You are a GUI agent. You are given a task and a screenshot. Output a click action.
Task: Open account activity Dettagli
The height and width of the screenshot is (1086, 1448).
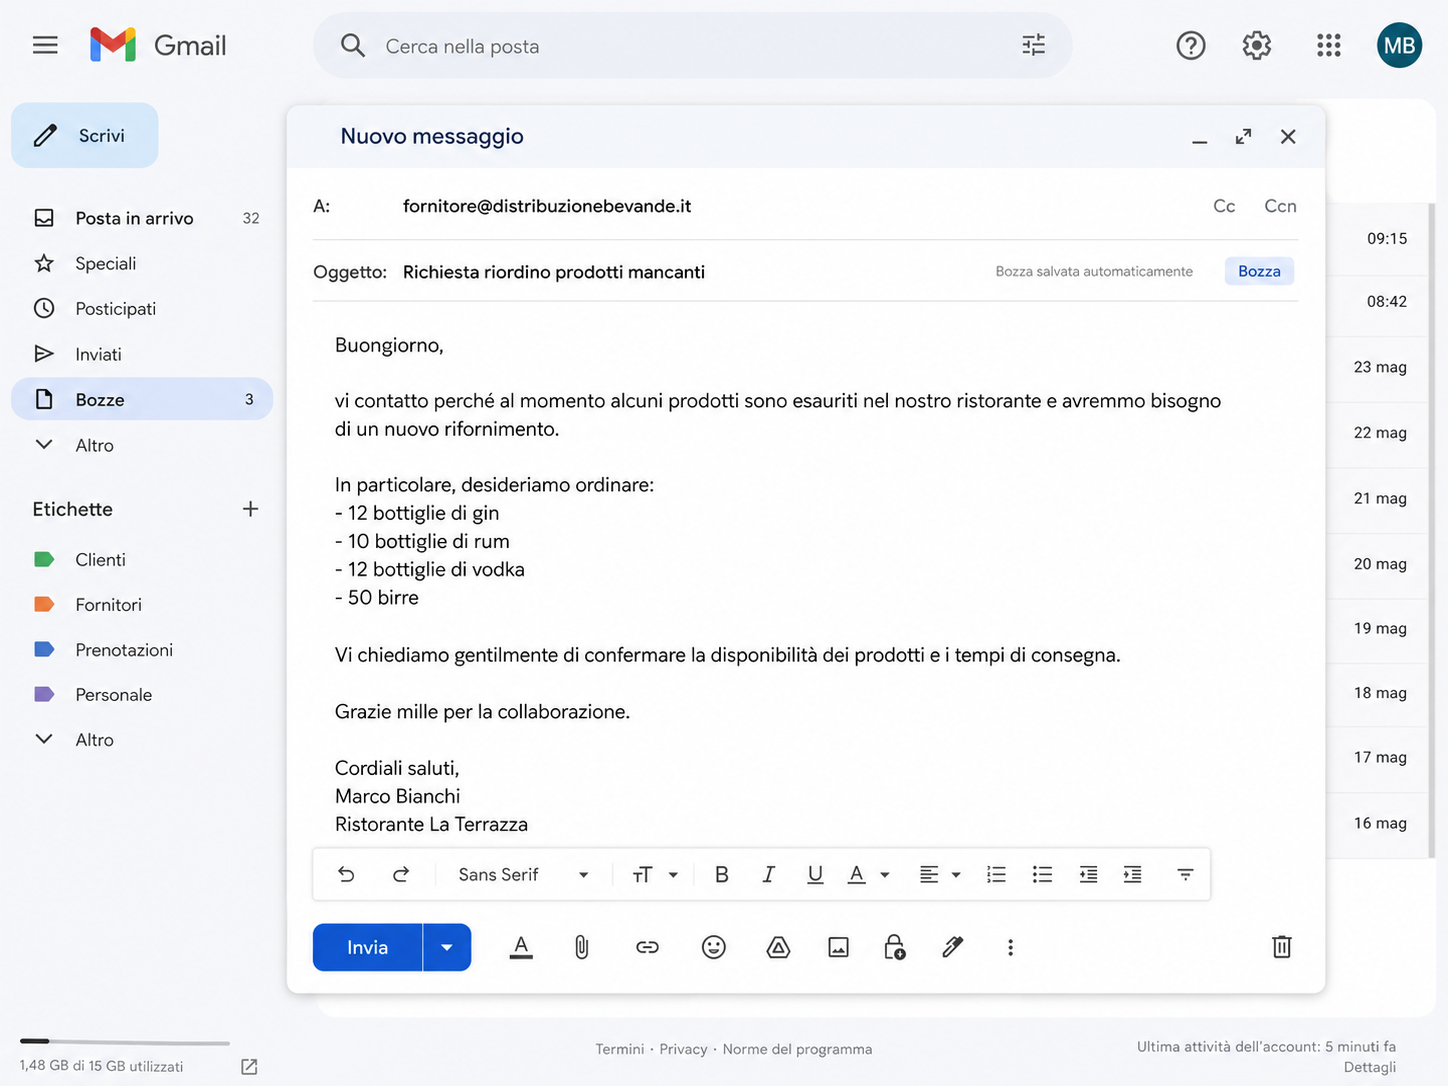[x=1369, y=1067]
